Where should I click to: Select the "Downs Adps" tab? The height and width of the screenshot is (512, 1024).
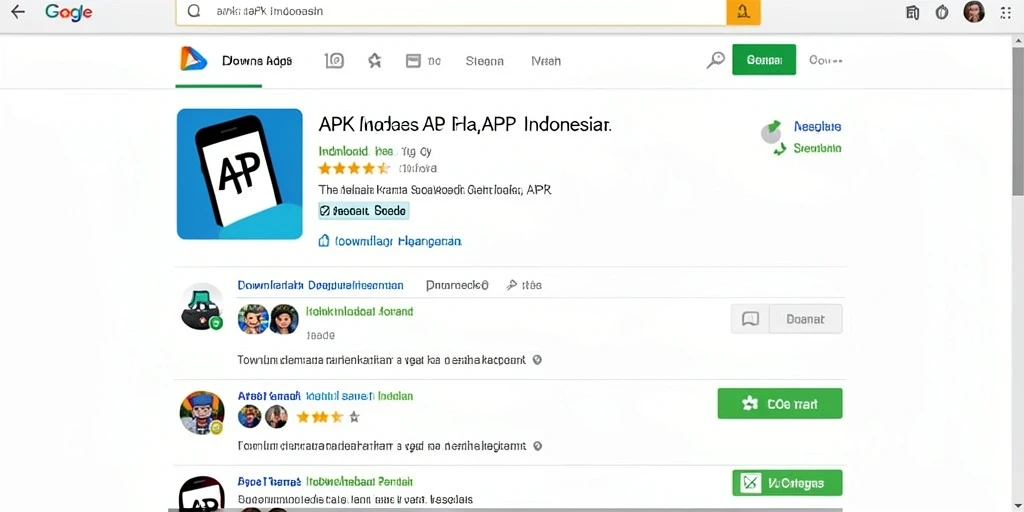pyautogui.click(x=257, y=61)
